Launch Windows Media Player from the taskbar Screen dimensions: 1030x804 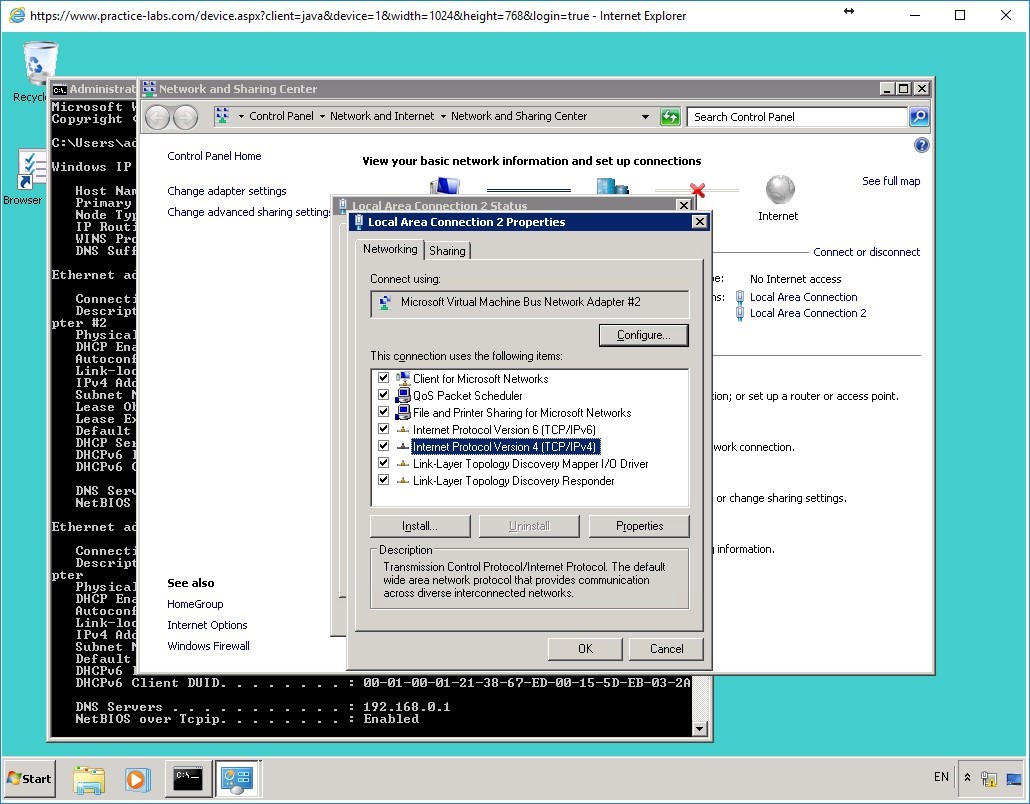138,779
